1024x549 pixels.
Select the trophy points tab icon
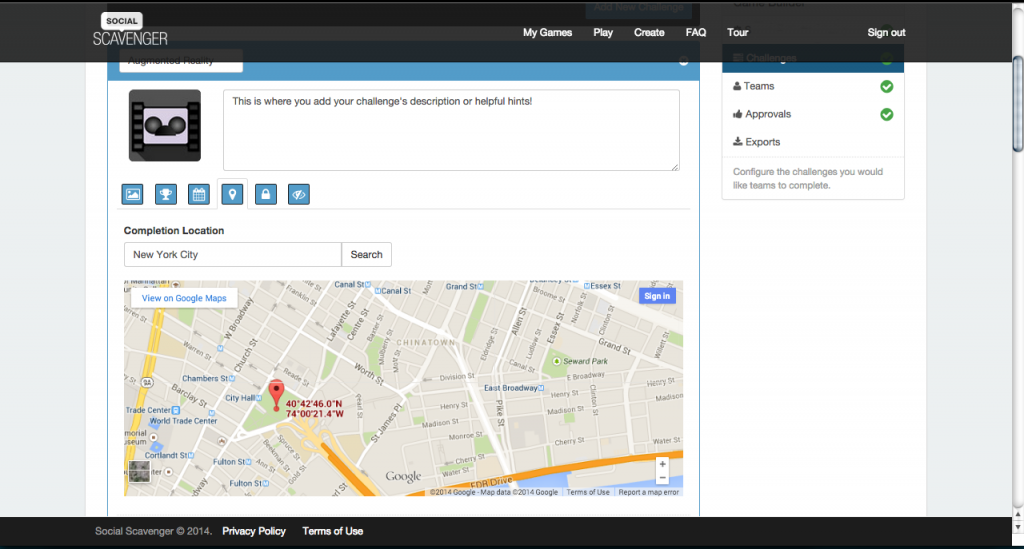pos(166,195)
